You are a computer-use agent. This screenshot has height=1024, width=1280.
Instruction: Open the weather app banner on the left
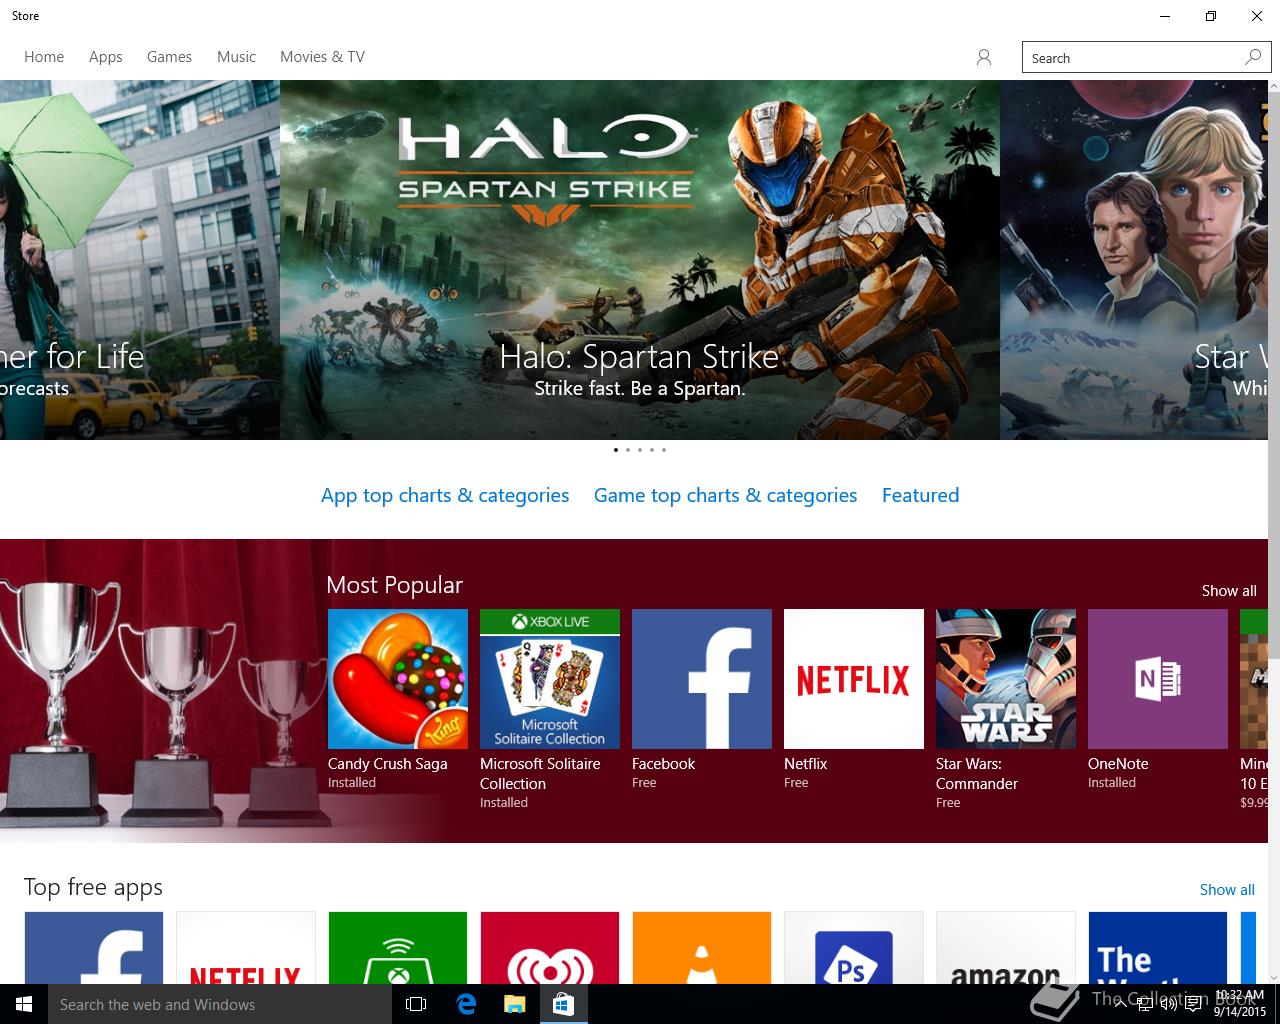point(140,260)
